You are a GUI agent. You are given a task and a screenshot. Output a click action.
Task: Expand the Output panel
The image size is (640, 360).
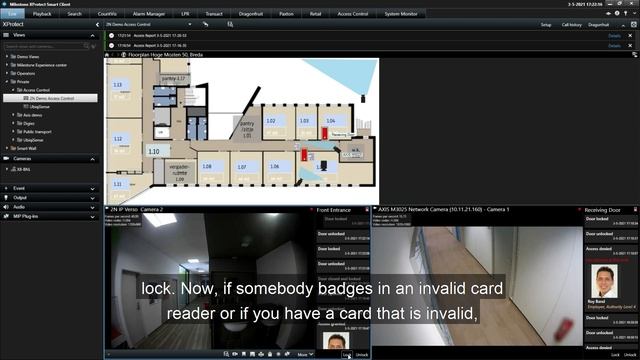(92, 198)
